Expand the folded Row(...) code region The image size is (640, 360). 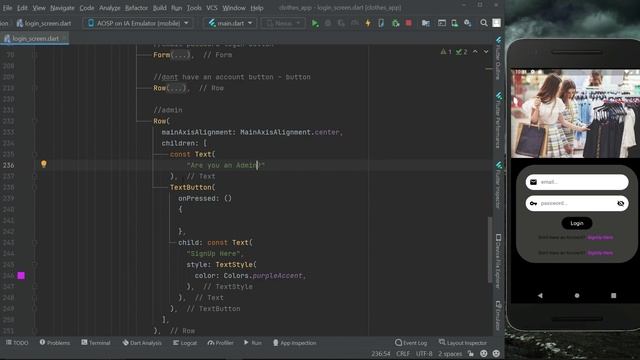coord(176,88)
